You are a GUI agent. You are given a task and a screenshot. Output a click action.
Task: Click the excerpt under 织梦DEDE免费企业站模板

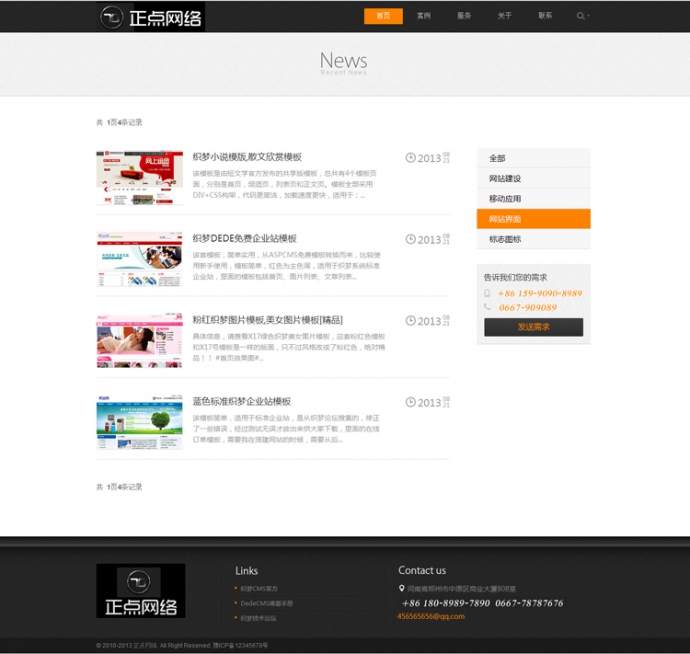coord(286,266)
